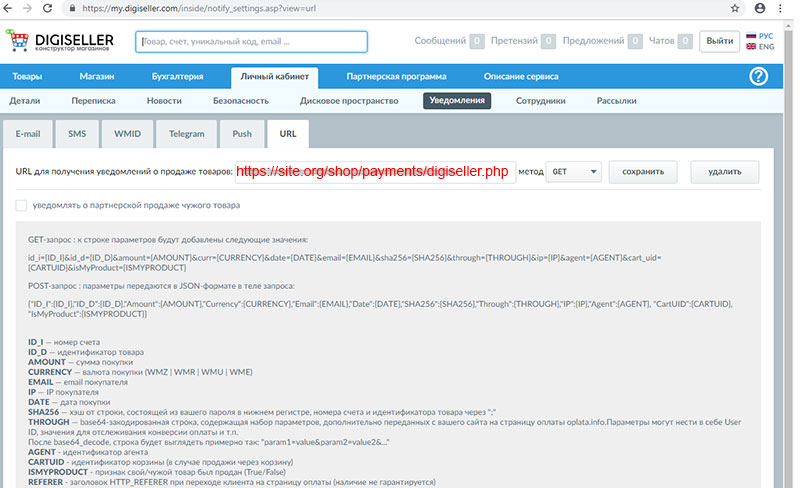This screenshot has height=488, width=800.
Task: Bookmark page with the star icon
Action: (735, 8)
